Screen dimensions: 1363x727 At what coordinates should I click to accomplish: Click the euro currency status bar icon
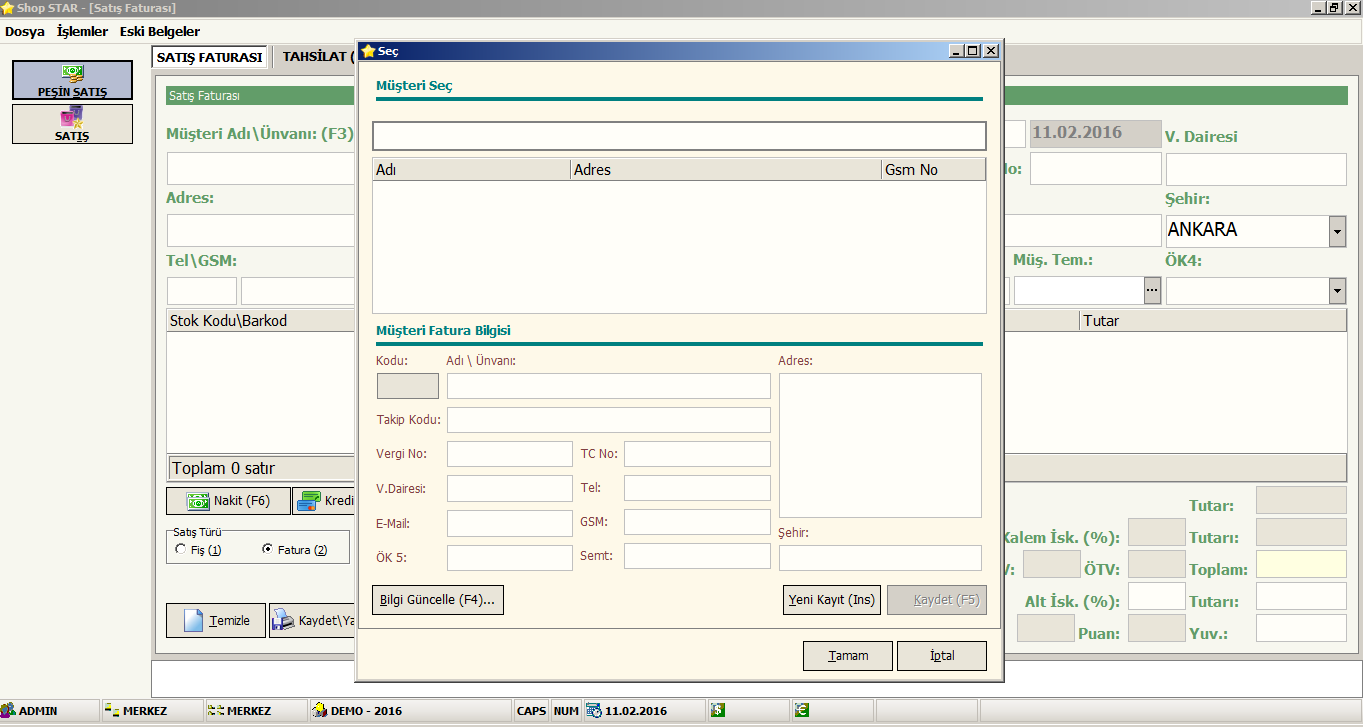(x=801, y=710)
